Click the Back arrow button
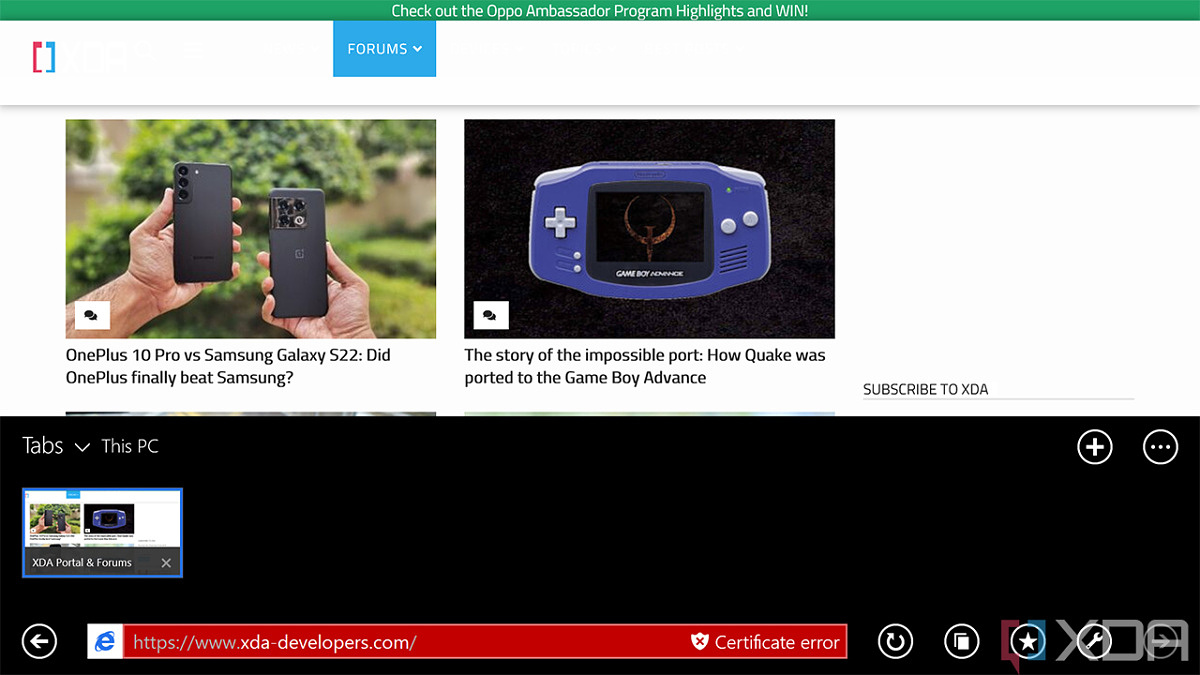This screenshot has height=675, width=1200. 39,641
